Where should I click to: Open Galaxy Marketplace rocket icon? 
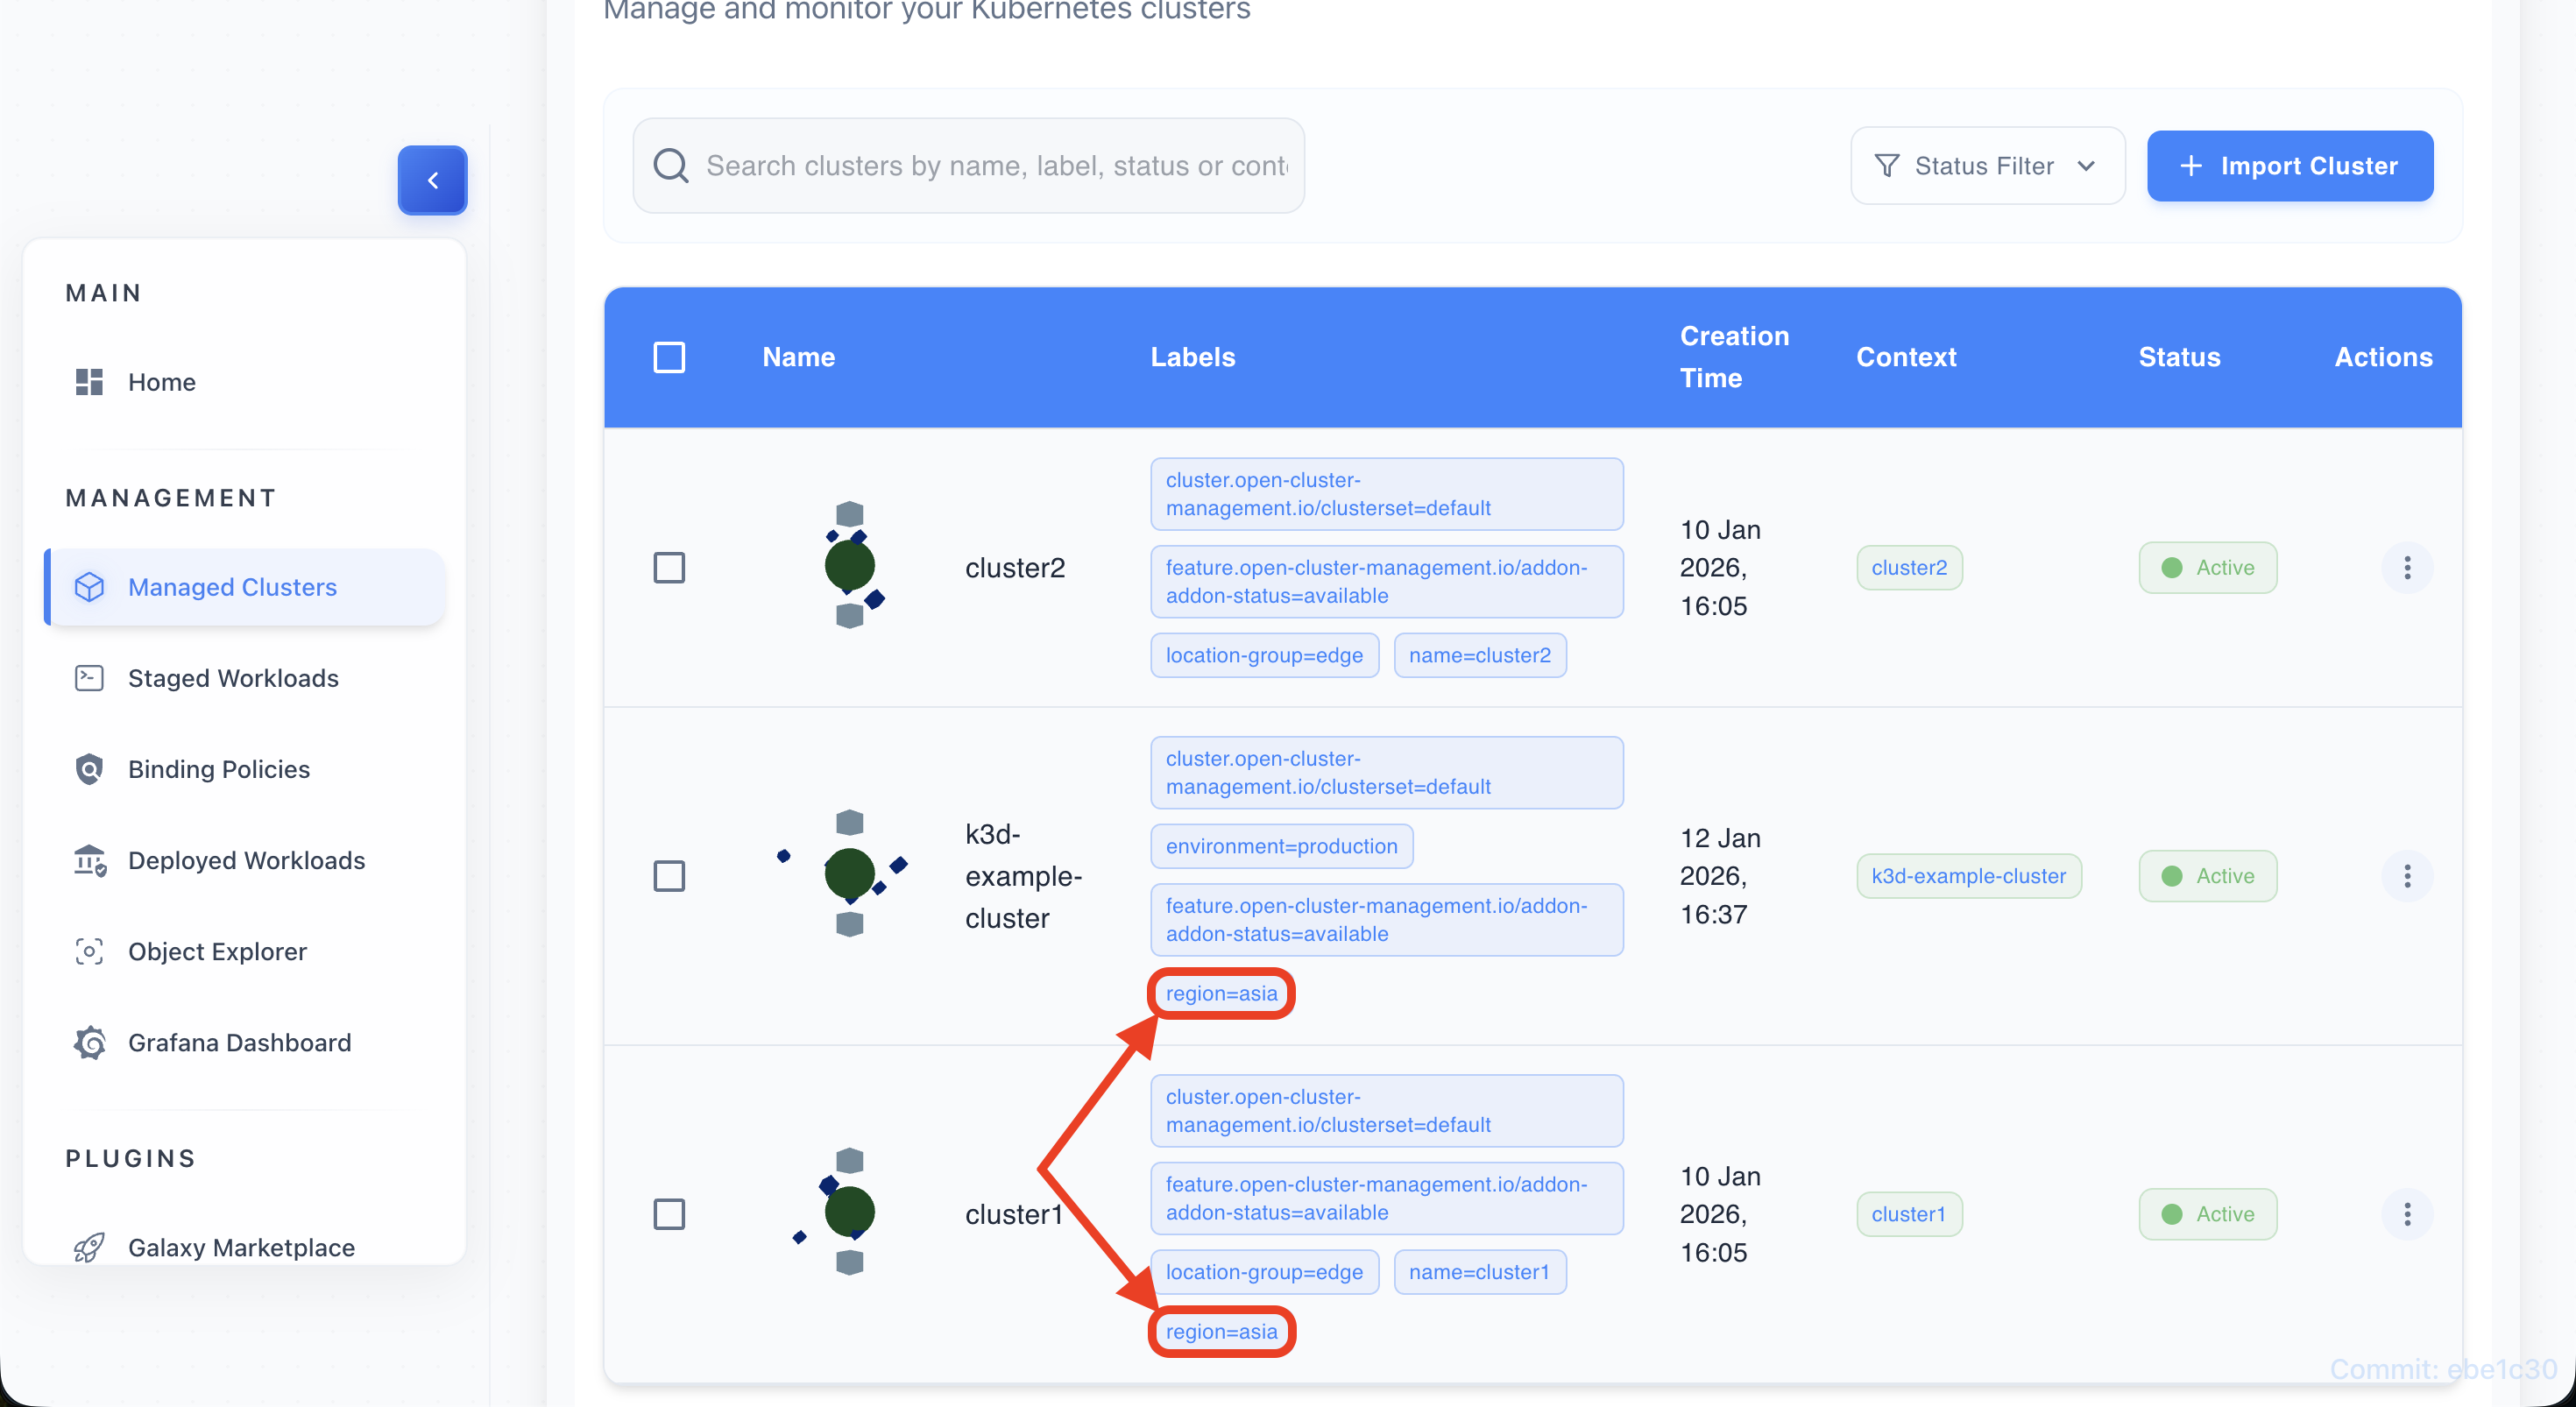89,1247
